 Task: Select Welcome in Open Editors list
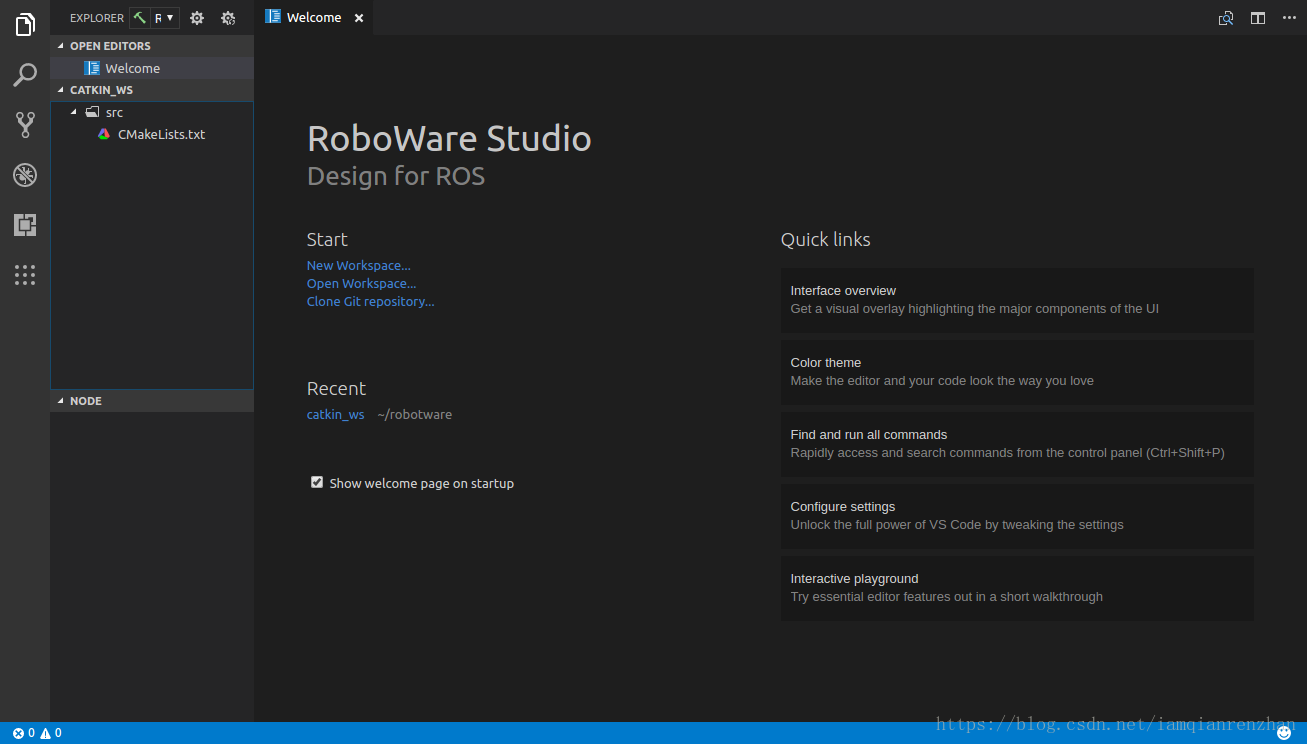[152, 68]
